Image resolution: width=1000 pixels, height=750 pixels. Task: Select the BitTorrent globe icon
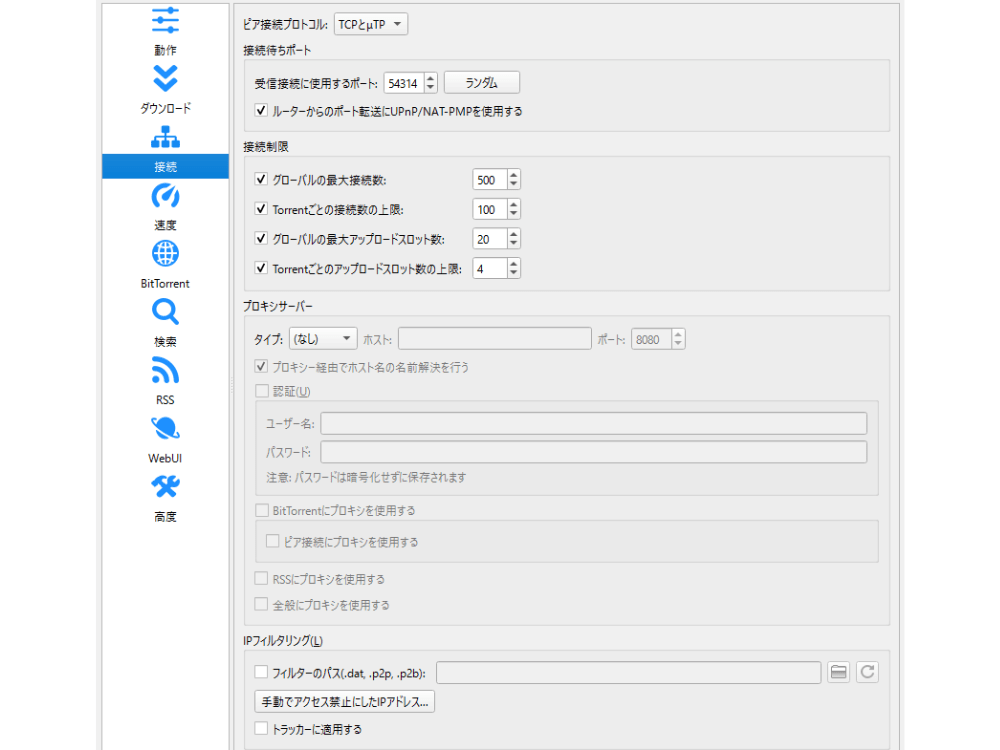(x=165, y=254)
